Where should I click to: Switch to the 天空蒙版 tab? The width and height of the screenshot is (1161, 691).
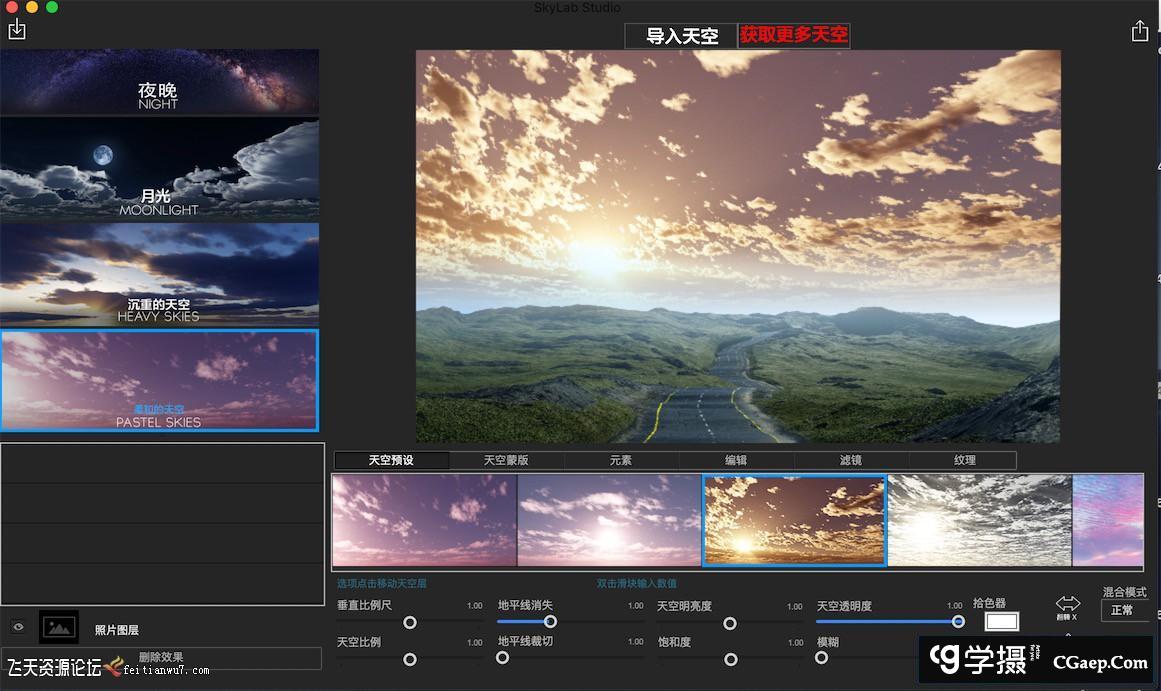coord(505,460)
